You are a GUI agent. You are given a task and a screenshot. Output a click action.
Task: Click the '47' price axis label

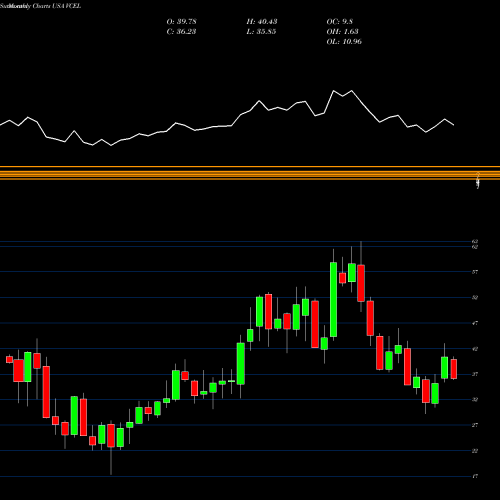point(475,323)
